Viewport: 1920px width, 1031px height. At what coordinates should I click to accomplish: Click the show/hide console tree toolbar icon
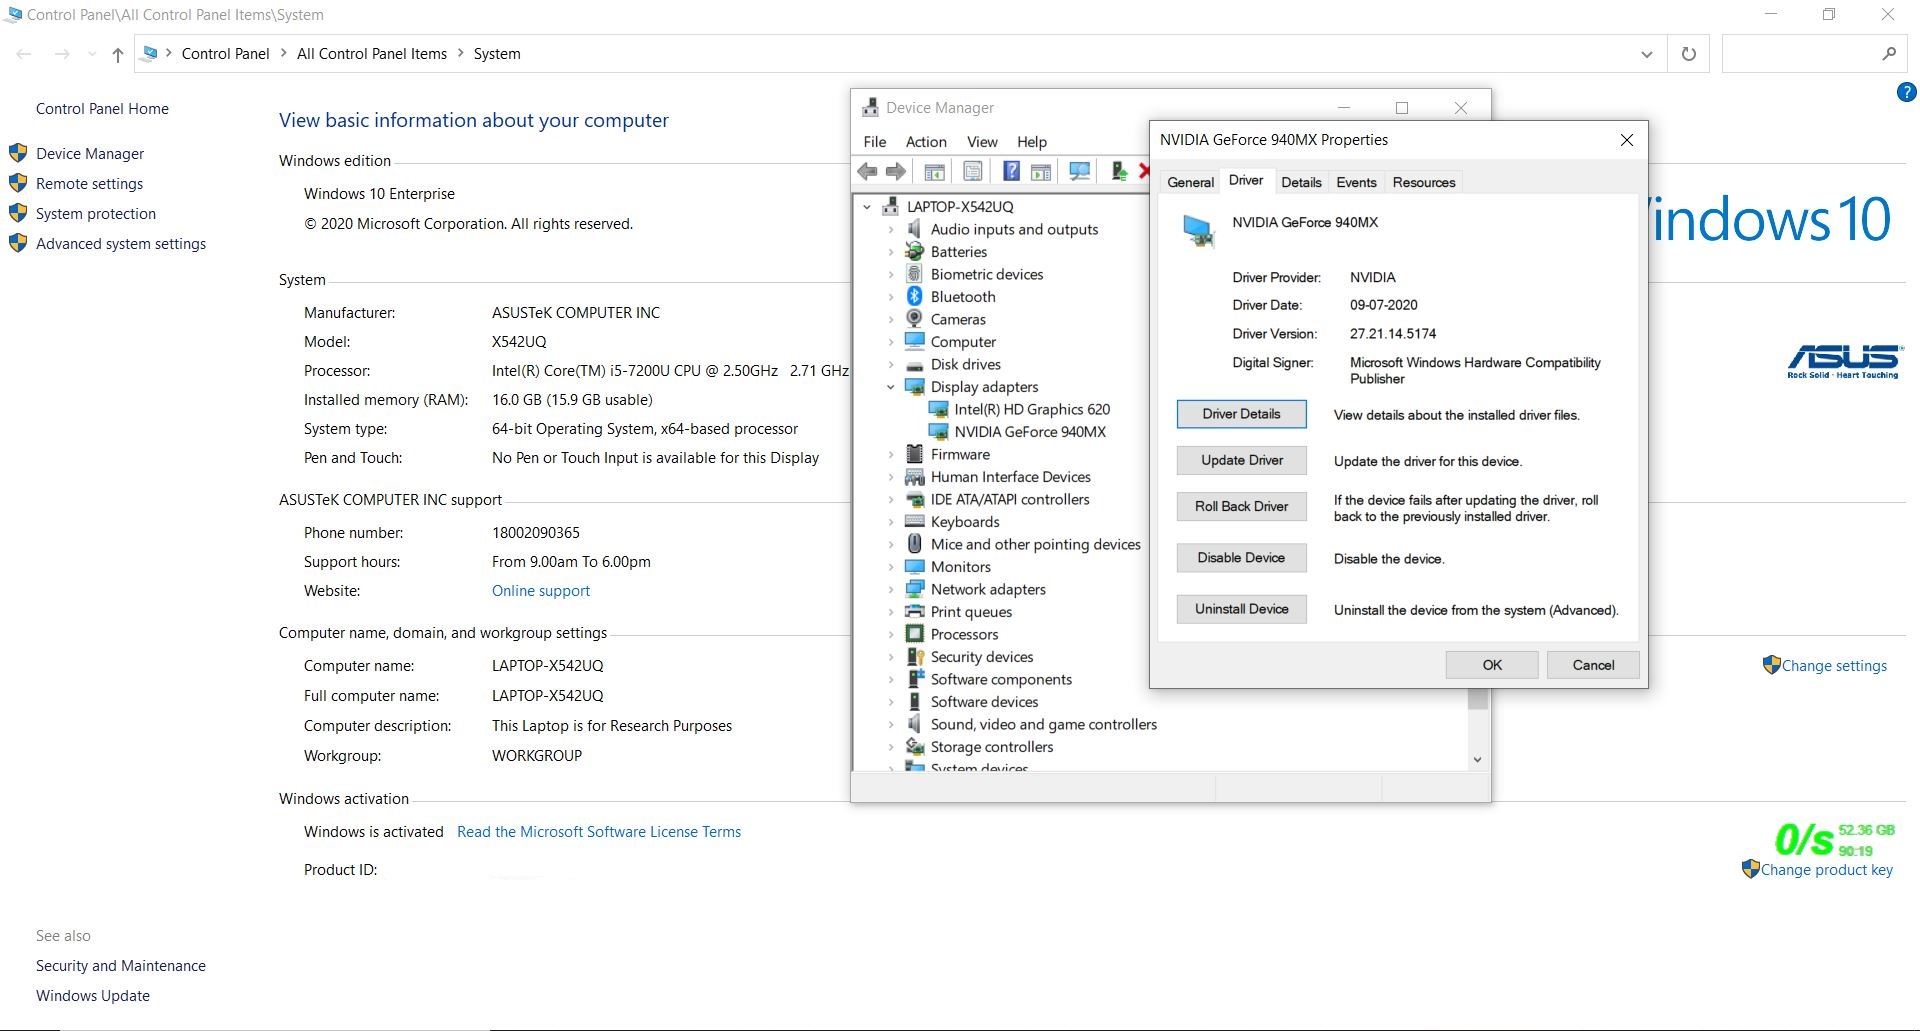tap(934, 171)
